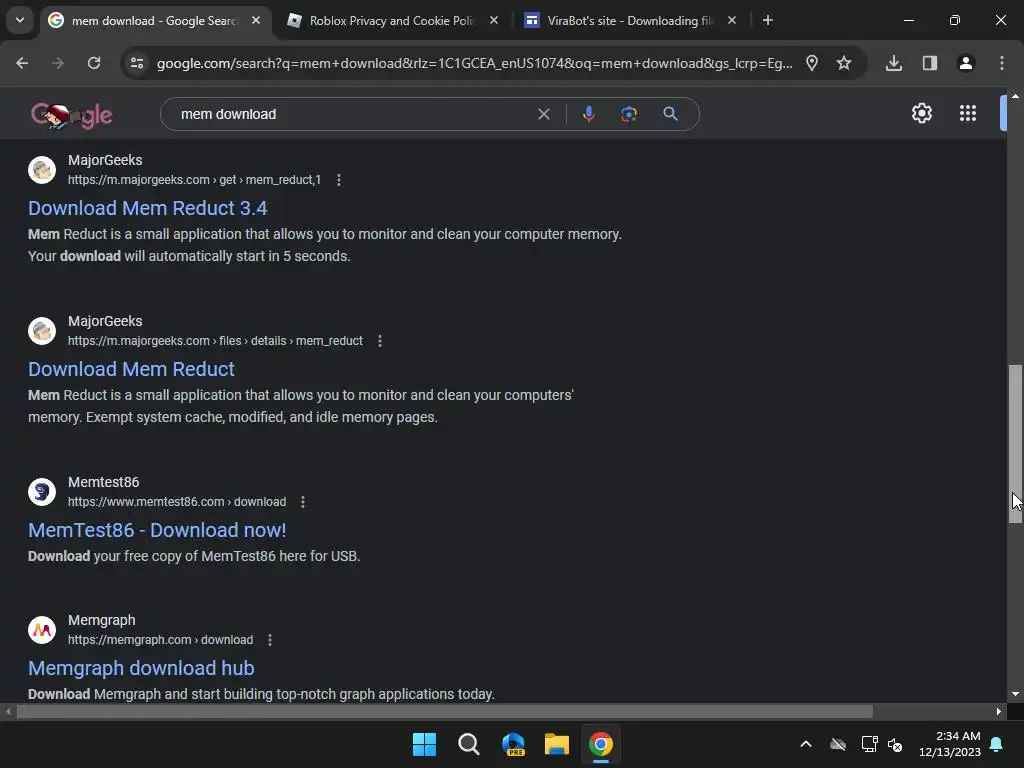The width and height of the screenshot is (1024, 768).
Task: Open the Download Mem Reduct 3.4 result
Action: pos(148,208)
